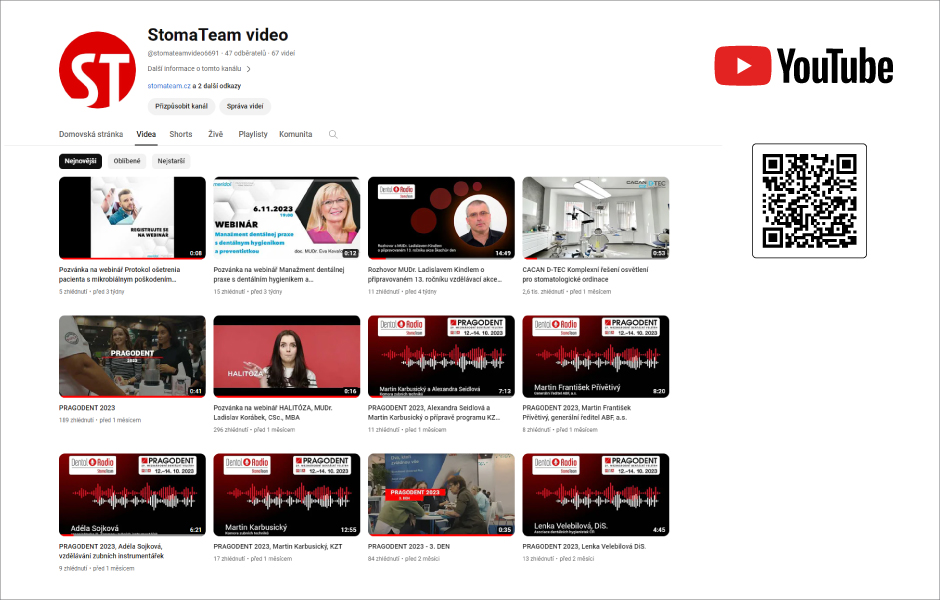The height and width of the screenshot is (600, 940).
Task: Open the stomateam.cz link
Action: tap(169, 86)
